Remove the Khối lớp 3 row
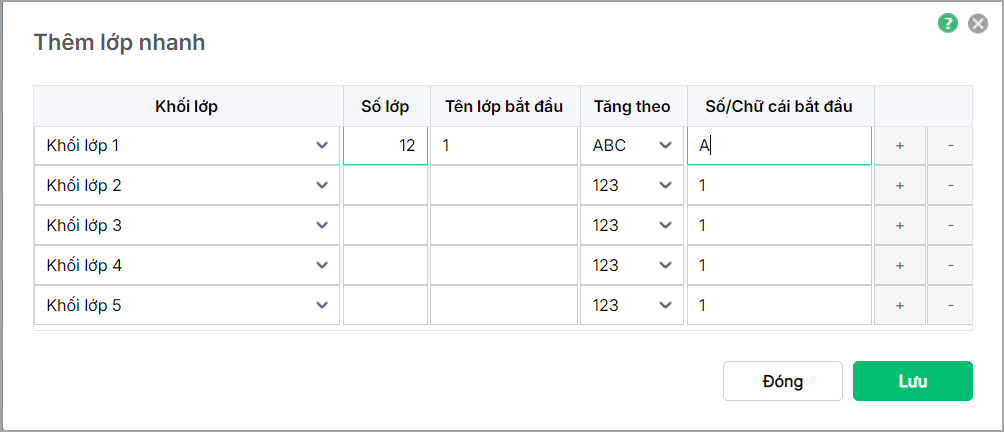Image resolution: width=1004 pixels, height=432 pixels. click(950, 226)
